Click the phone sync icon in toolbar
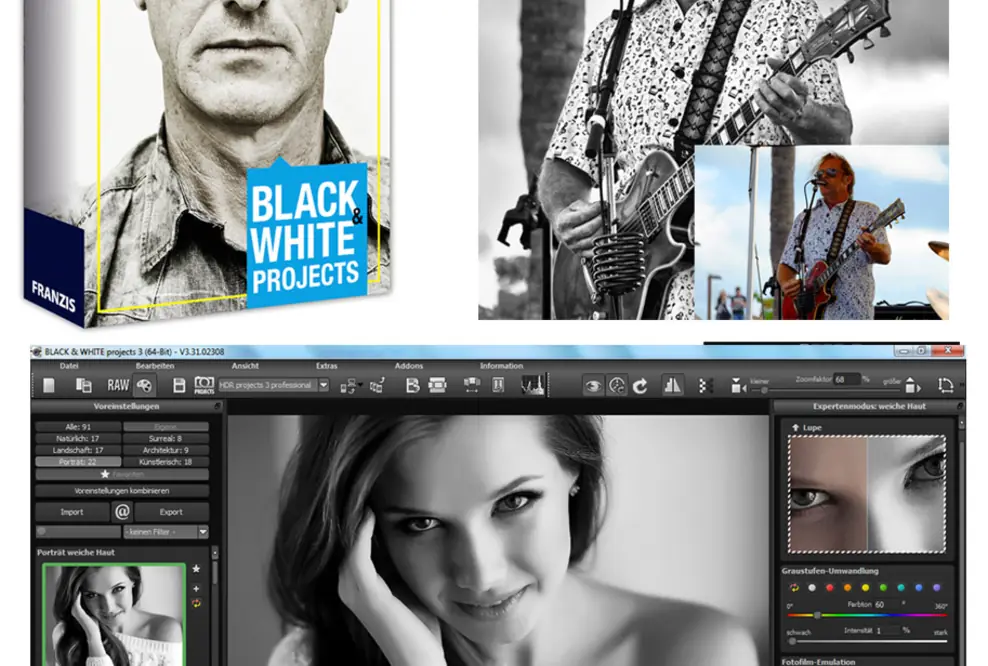Image resolution: width=988 pixels, height=666 pixels. pyautogui.click(x=377, y=386)
